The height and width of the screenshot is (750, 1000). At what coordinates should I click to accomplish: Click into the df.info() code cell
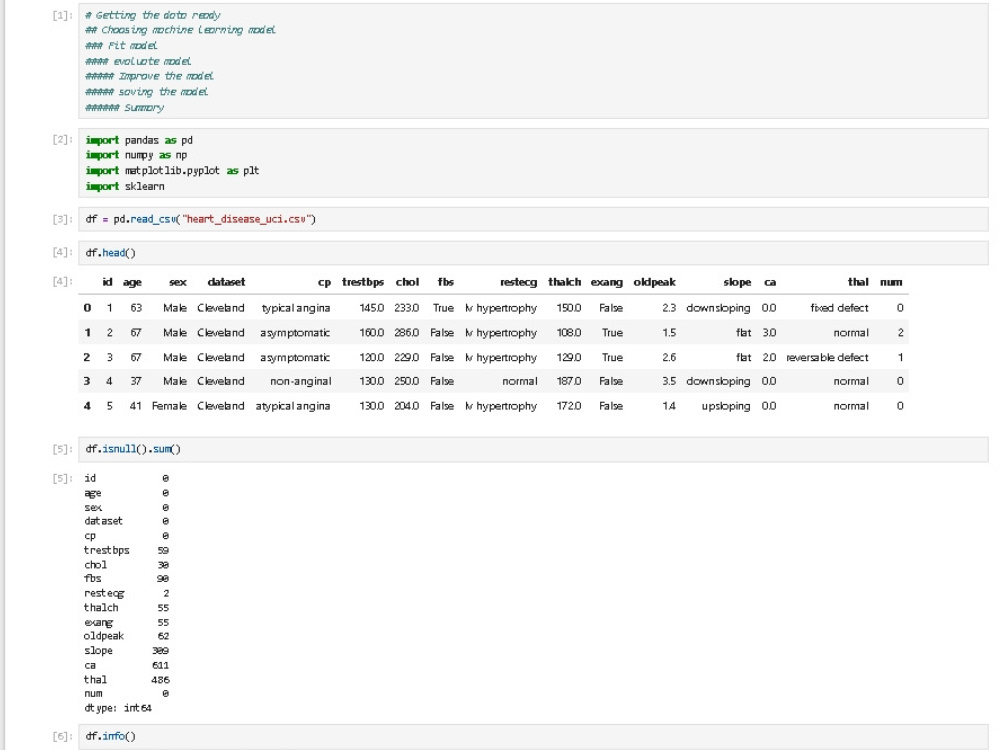533,736
